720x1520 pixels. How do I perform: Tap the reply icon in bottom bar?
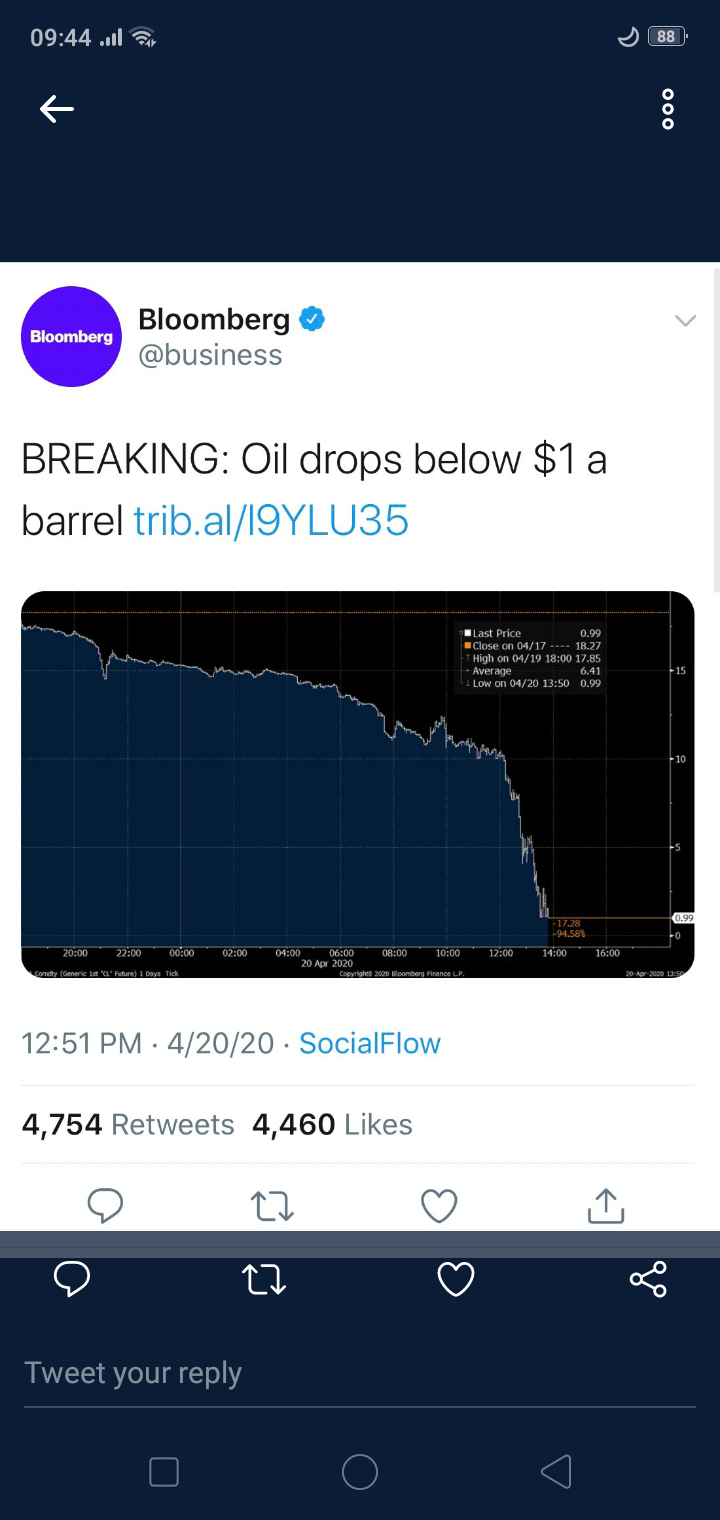click(x=72, y=1279)
